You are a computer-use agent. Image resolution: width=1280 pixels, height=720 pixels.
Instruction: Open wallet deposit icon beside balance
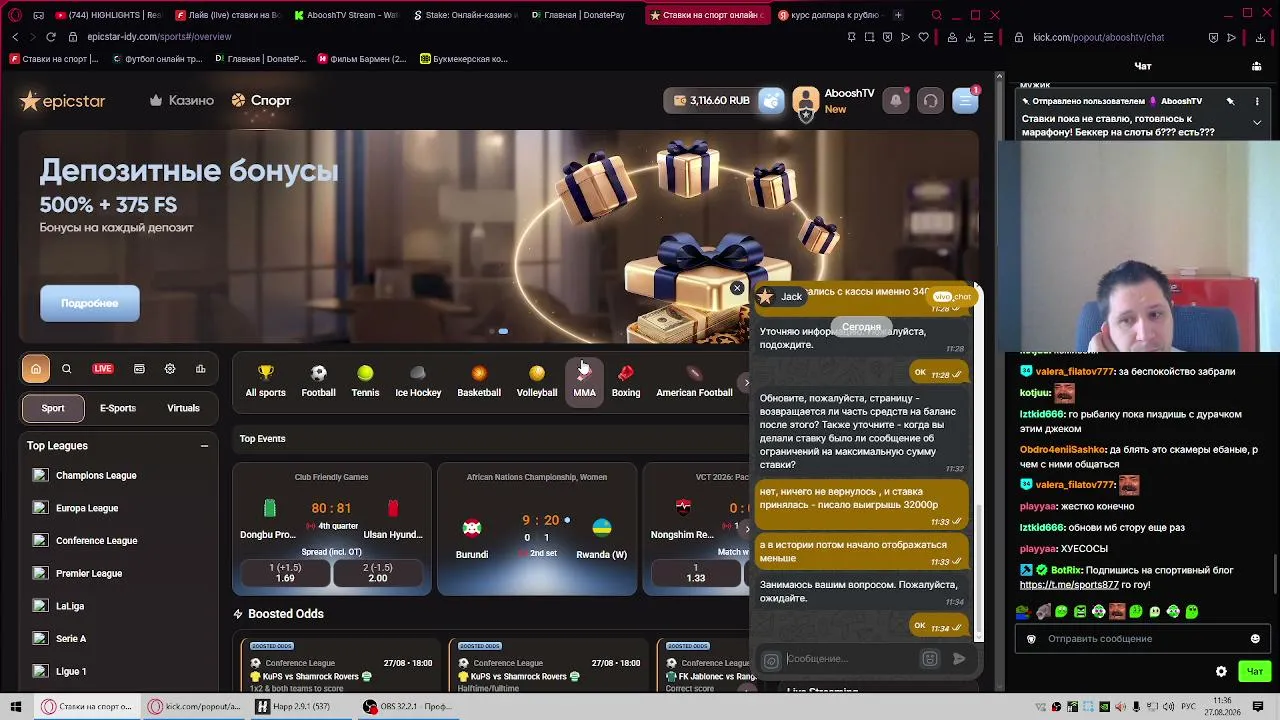771,100
